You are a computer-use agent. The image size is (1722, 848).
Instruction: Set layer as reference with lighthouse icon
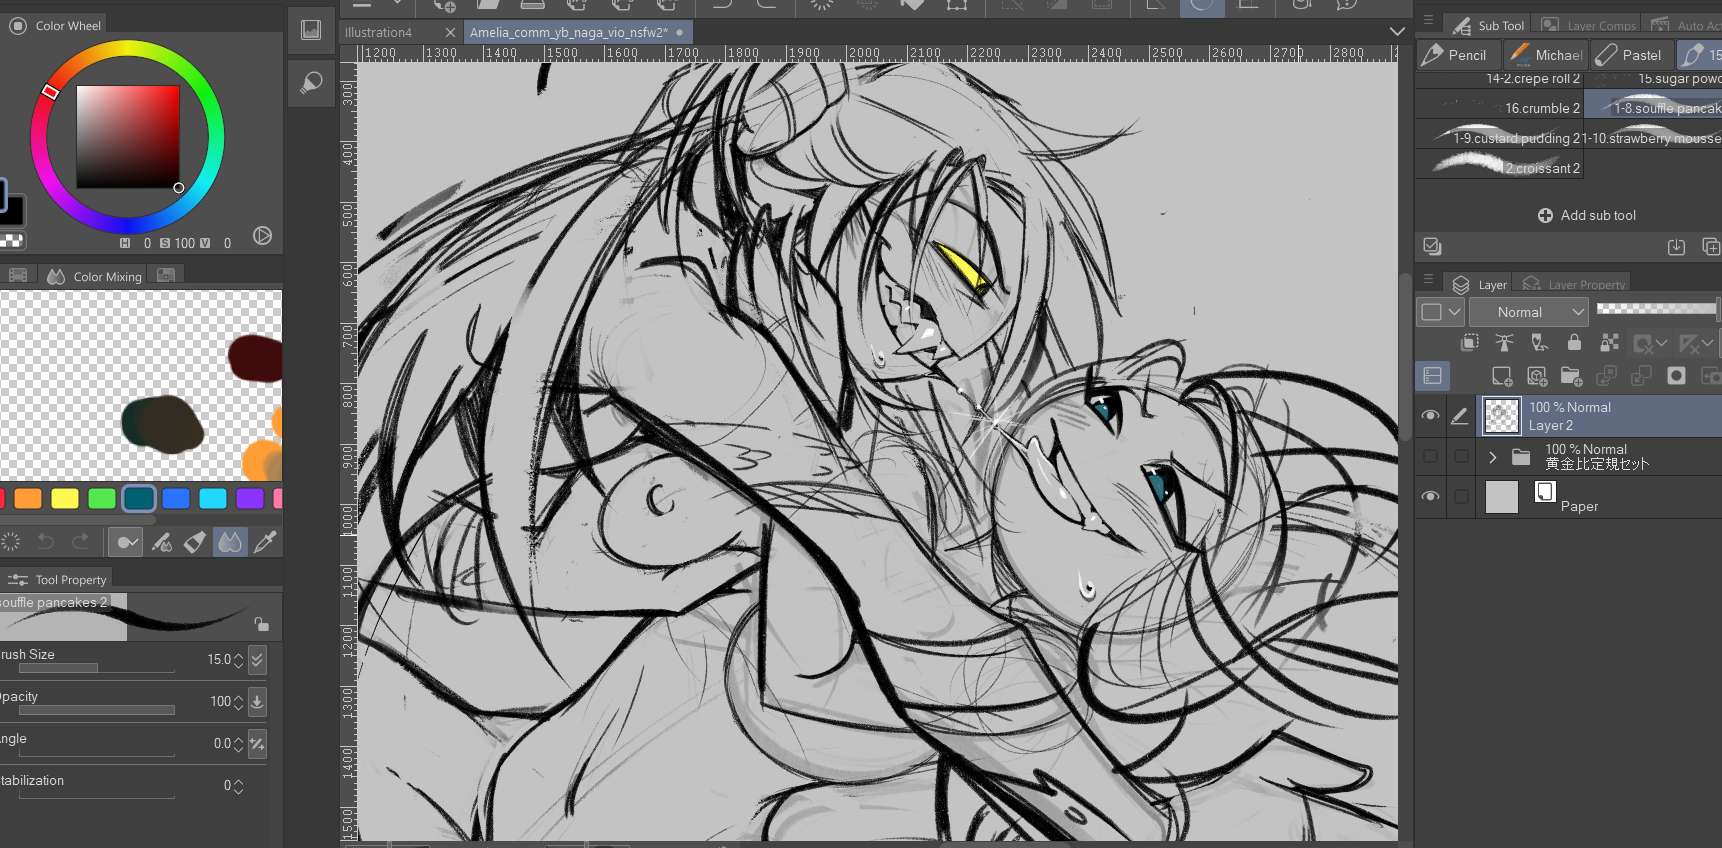point(1504,343)
